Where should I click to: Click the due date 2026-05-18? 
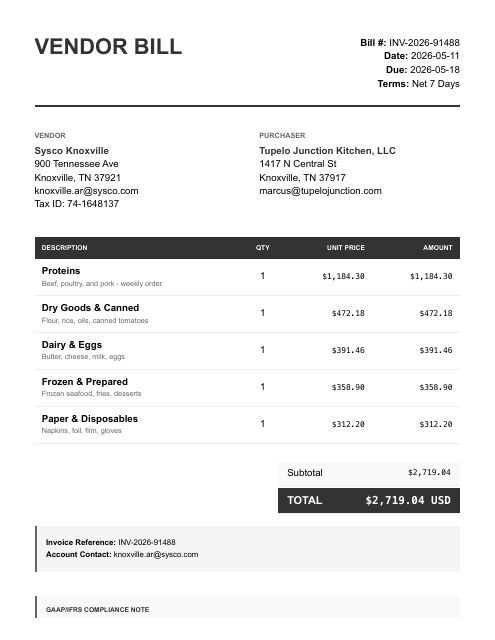[435, 70]
